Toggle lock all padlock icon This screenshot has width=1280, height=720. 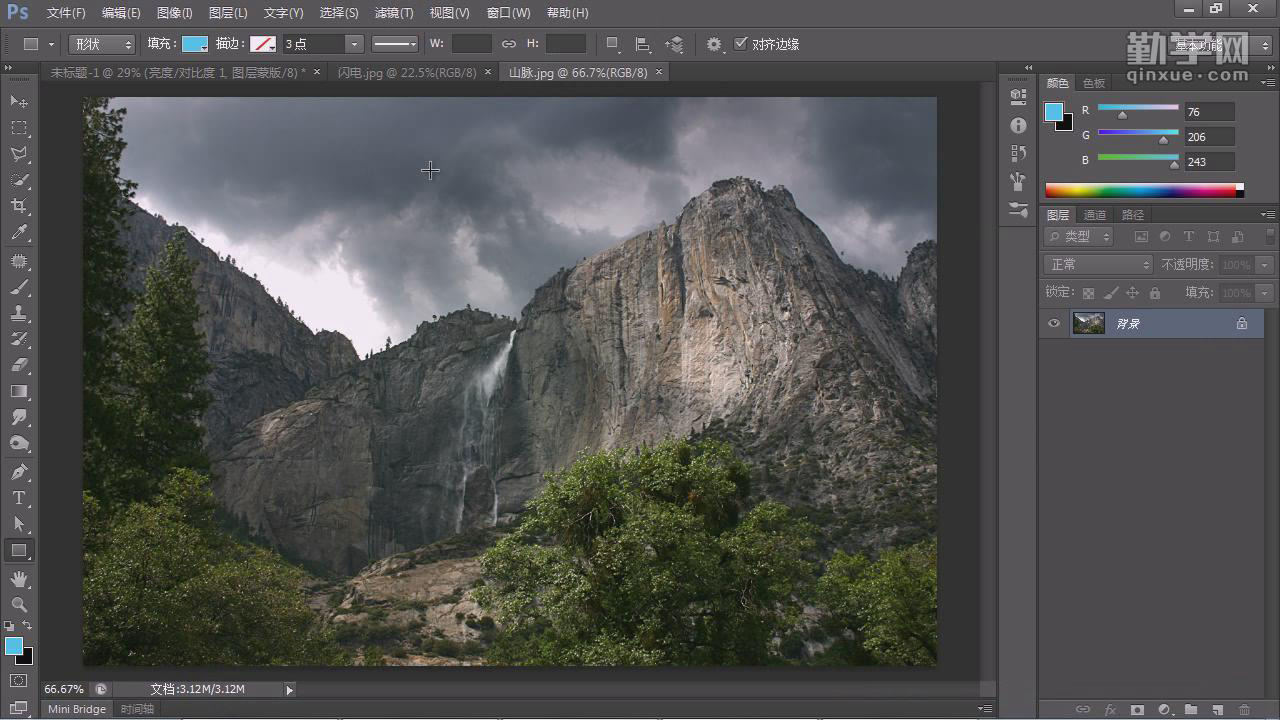[1155, 293]
